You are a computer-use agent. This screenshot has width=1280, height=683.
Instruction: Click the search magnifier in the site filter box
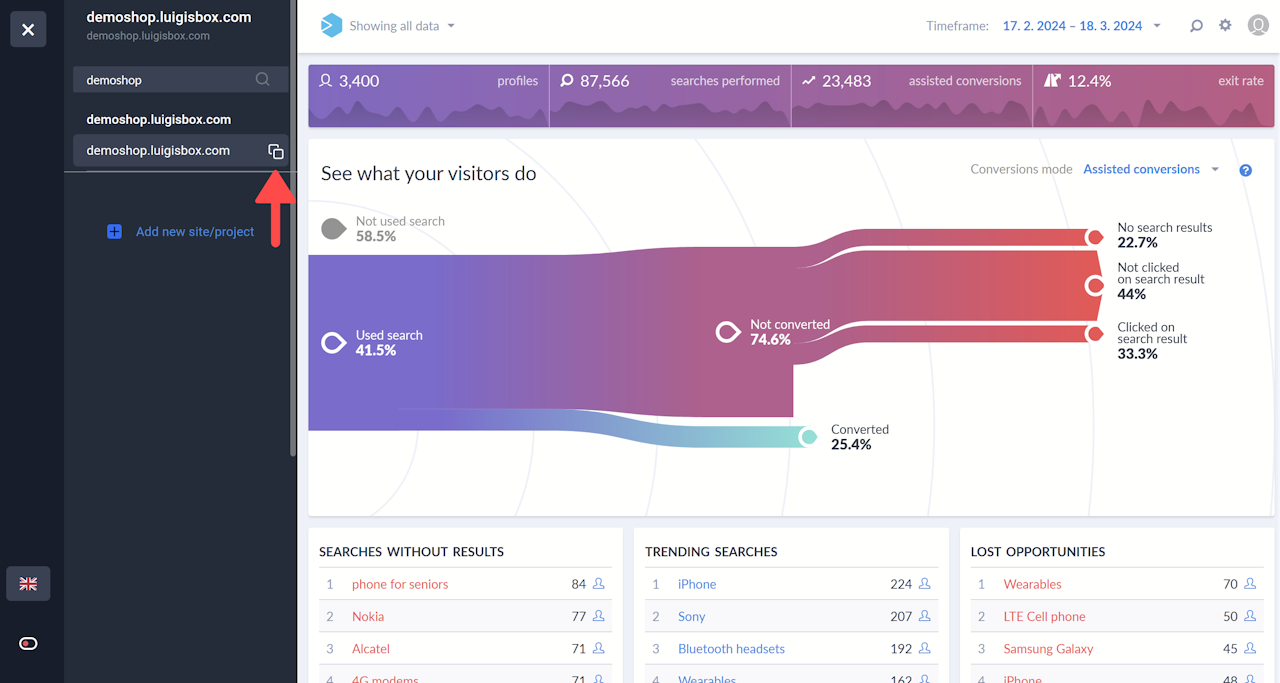(262, 79)
